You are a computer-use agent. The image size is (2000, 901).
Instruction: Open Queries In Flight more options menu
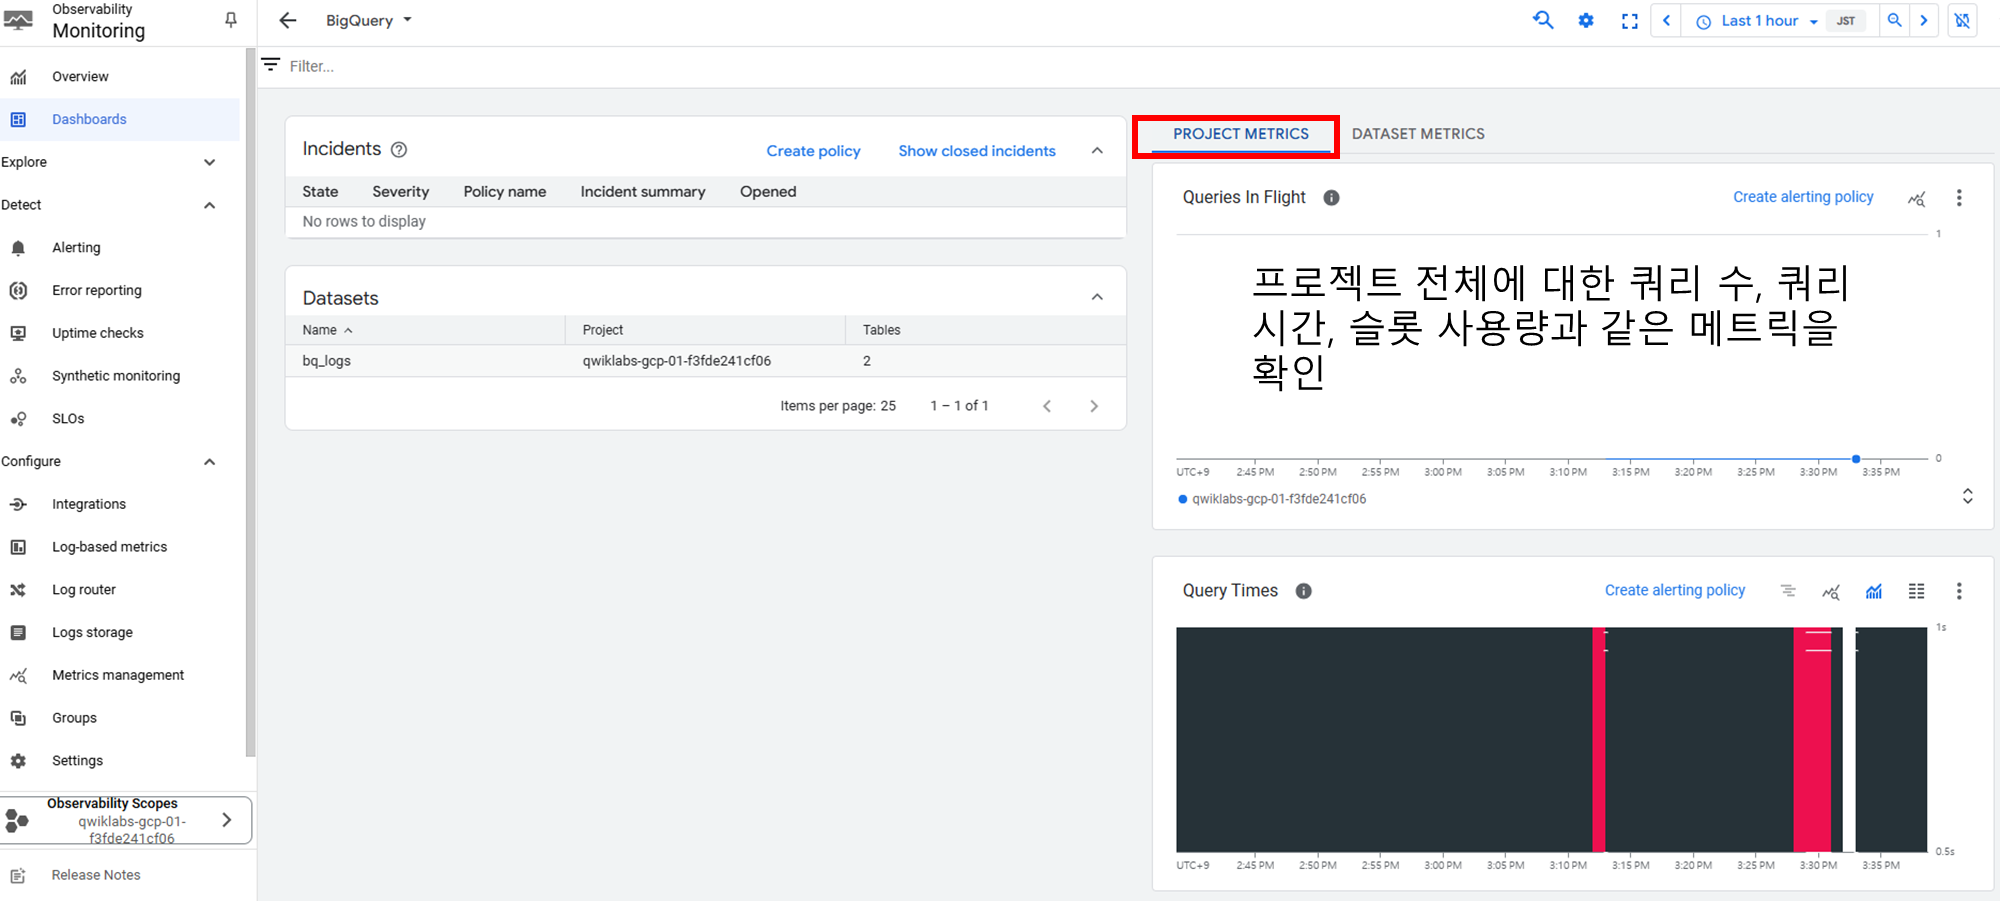pos(1959,198)
